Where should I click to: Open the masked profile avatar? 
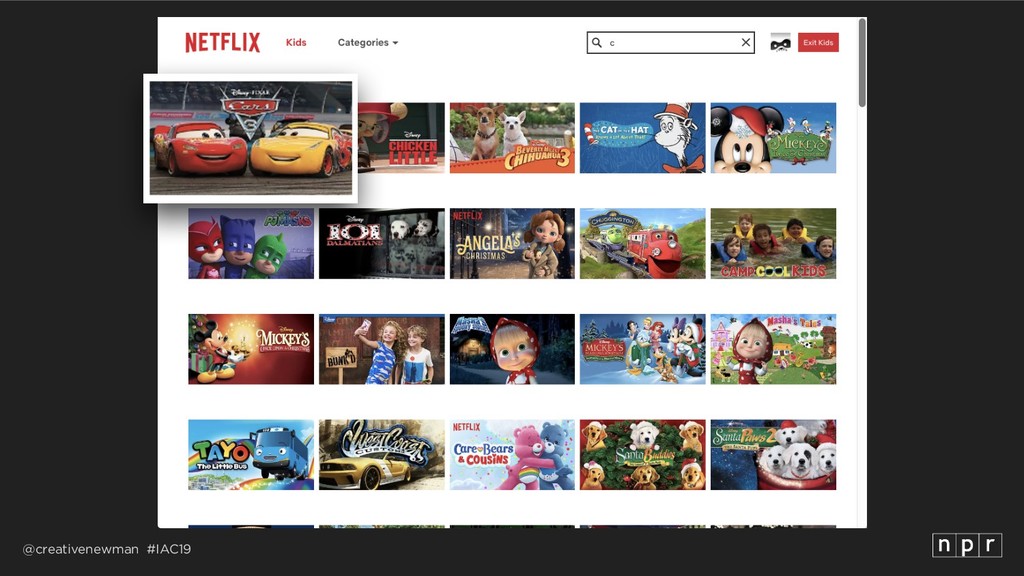tap(780, 42)
